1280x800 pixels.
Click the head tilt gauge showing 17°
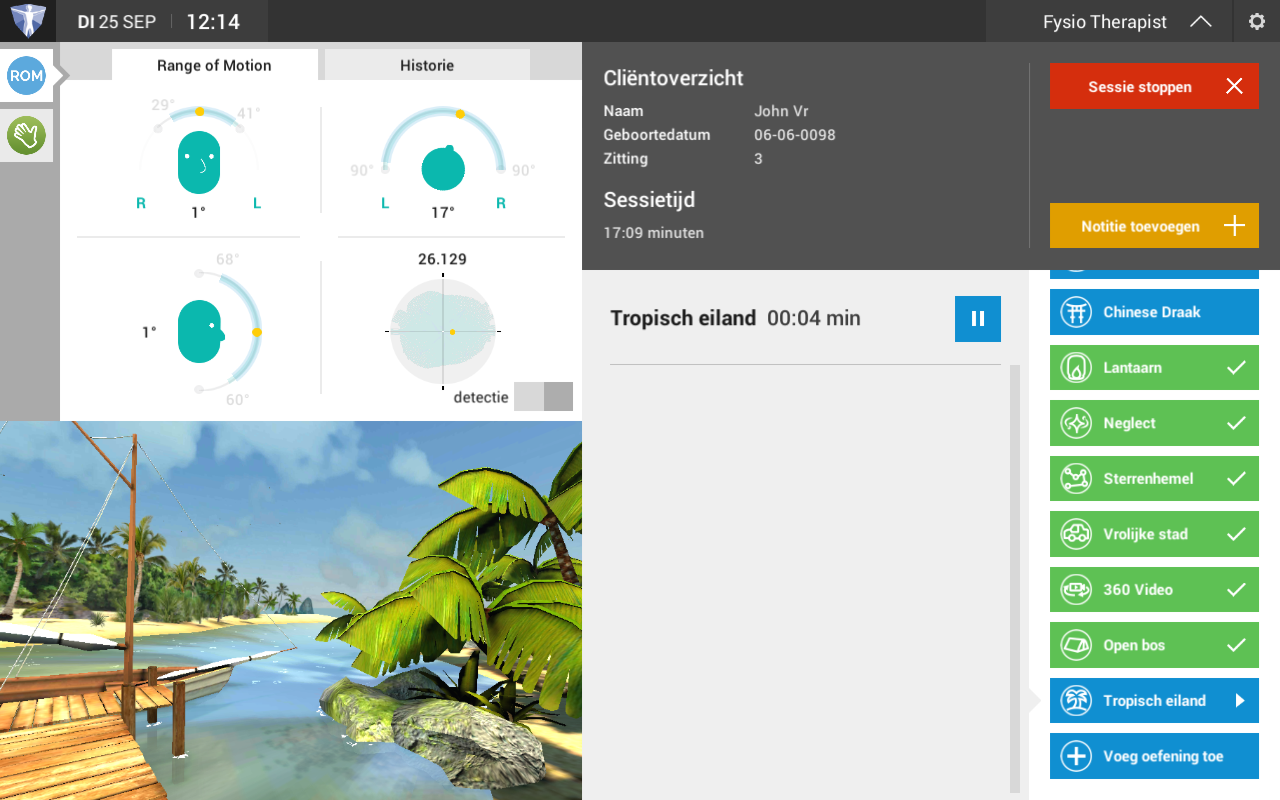pyautogui.click(x=443, y=160)
